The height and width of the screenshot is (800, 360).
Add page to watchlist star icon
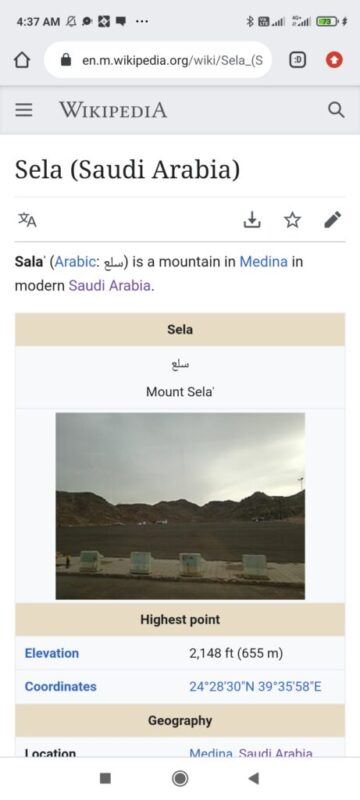(x=292, y=220)
